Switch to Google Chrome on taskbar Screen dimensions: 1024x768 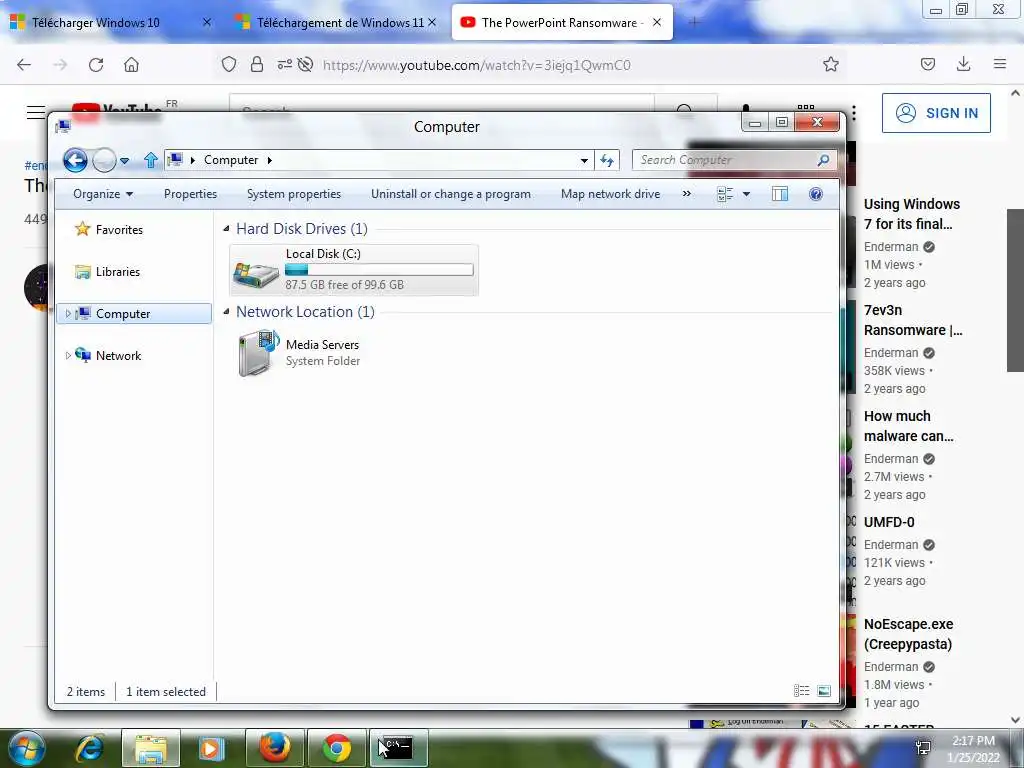point(336,748)
